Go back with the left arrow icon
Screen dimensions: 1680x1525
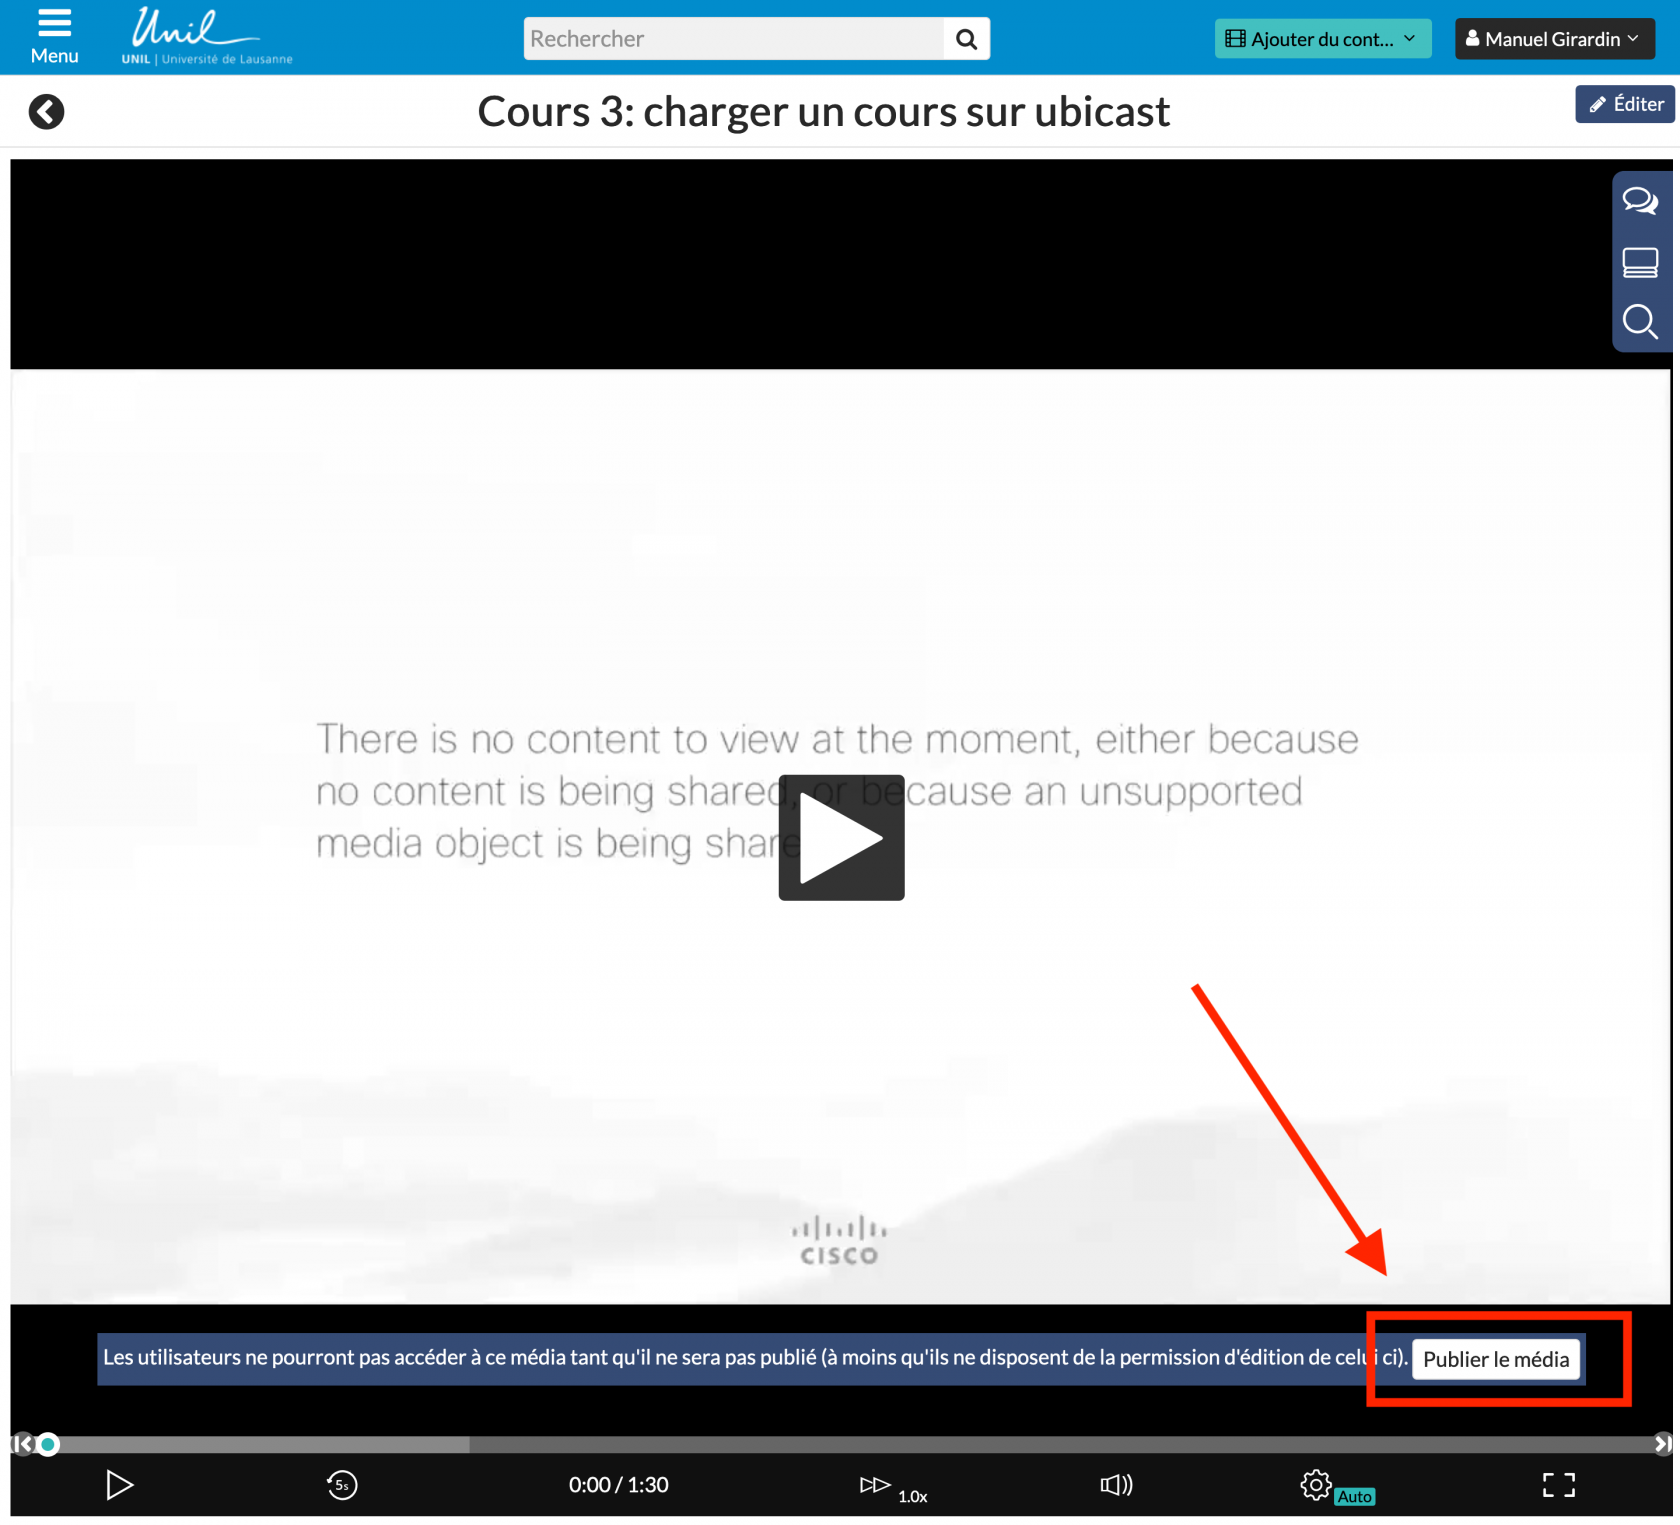click(x=46, y=112)
